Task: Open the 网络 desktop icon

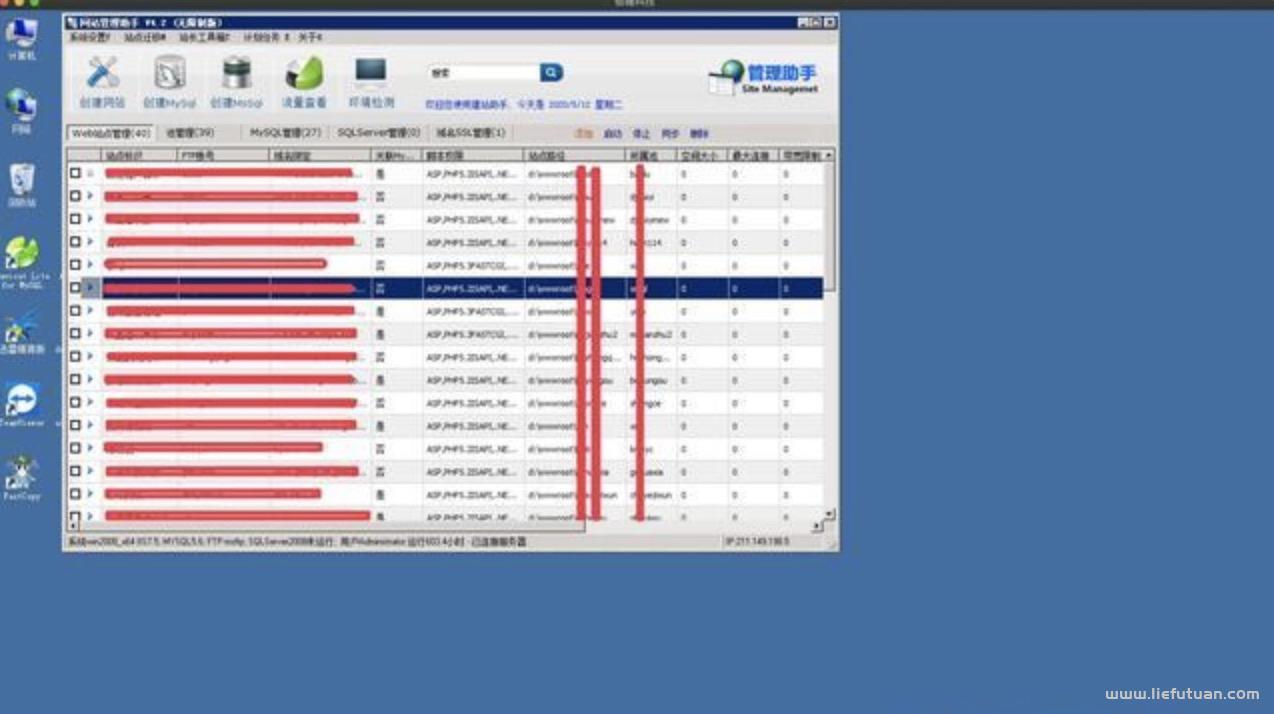Action: pyautogui.click(x=21, y=110)
